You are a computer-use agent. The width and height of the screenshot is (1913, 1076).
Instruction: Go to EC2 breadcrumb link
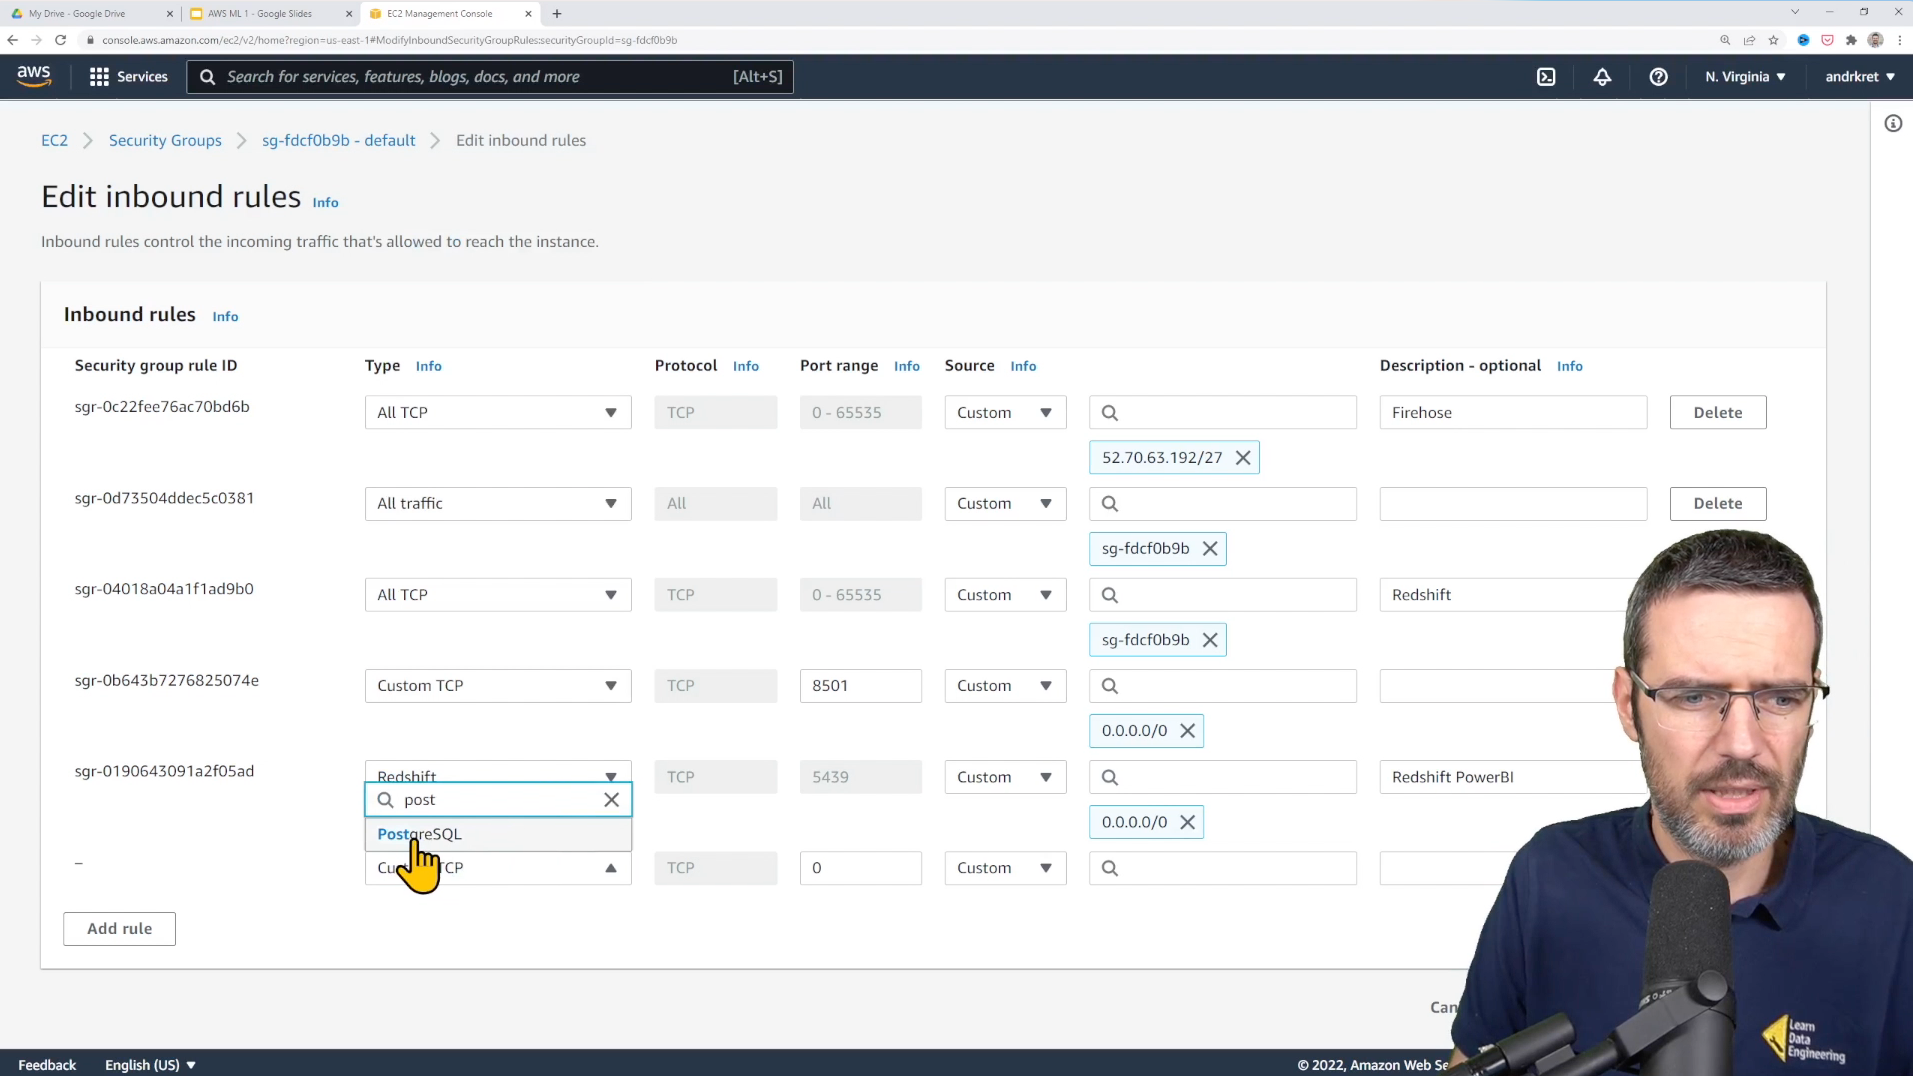(x=54, y=141)
